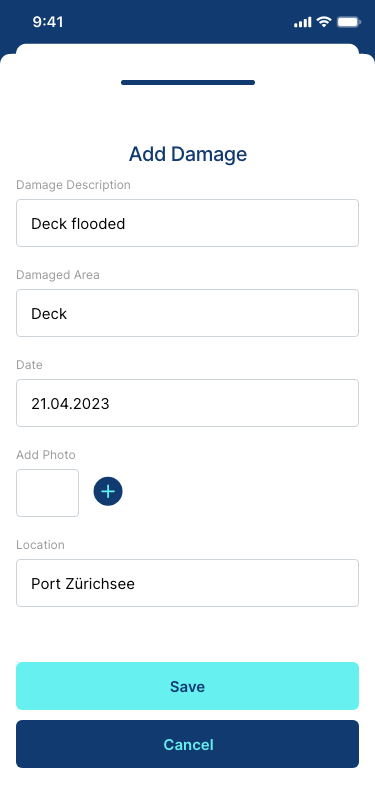
Task: Click the background card edge behind the sheet
Action: [188, 48]
